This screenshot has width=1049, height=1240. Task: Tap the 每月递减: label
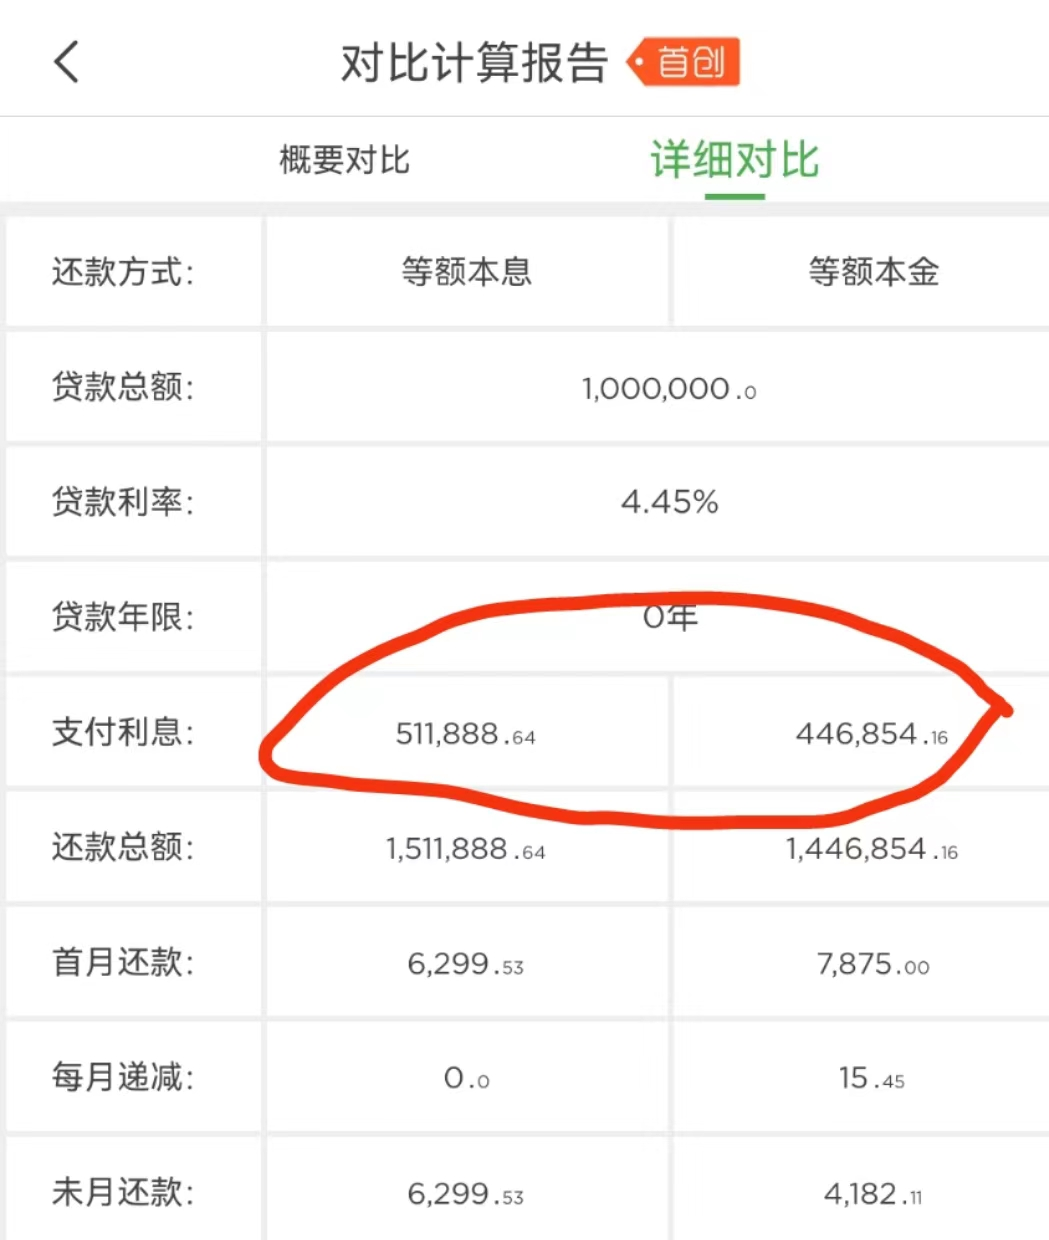click(x=123, y=1077)
